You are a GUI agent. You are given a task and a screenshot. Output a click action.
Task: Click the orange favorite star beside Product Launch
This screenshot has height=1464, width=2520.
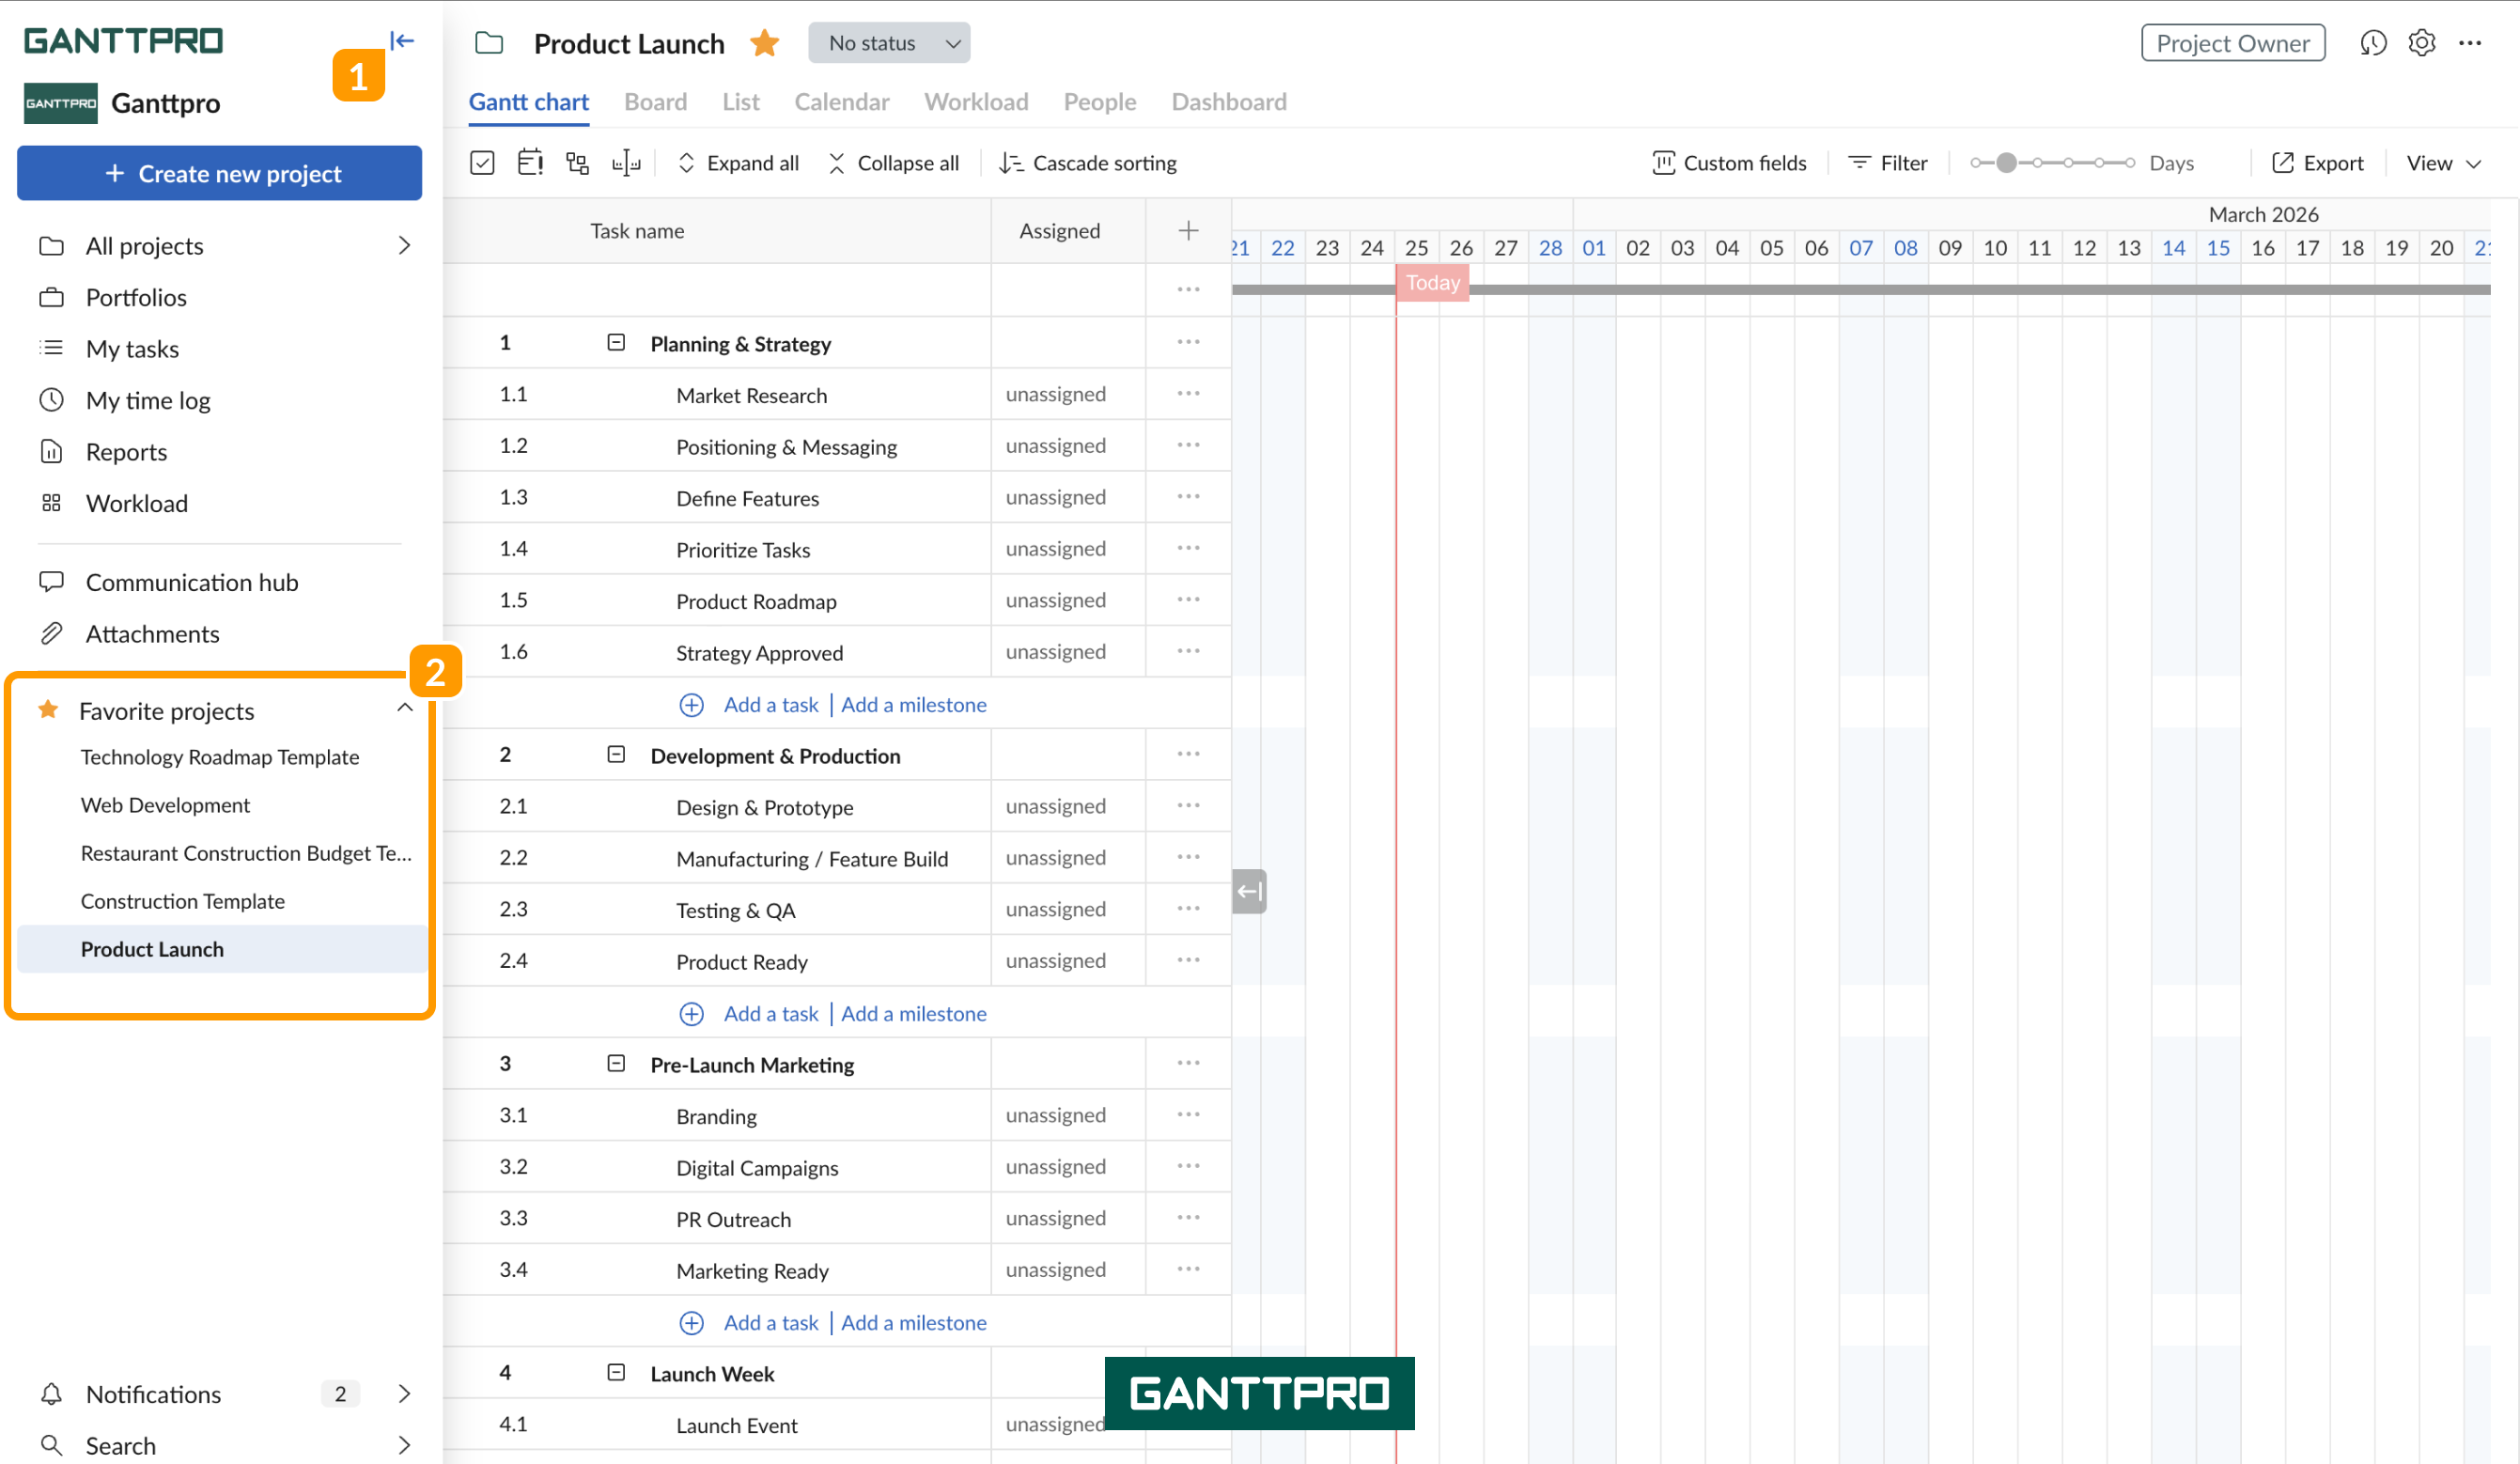765,43
